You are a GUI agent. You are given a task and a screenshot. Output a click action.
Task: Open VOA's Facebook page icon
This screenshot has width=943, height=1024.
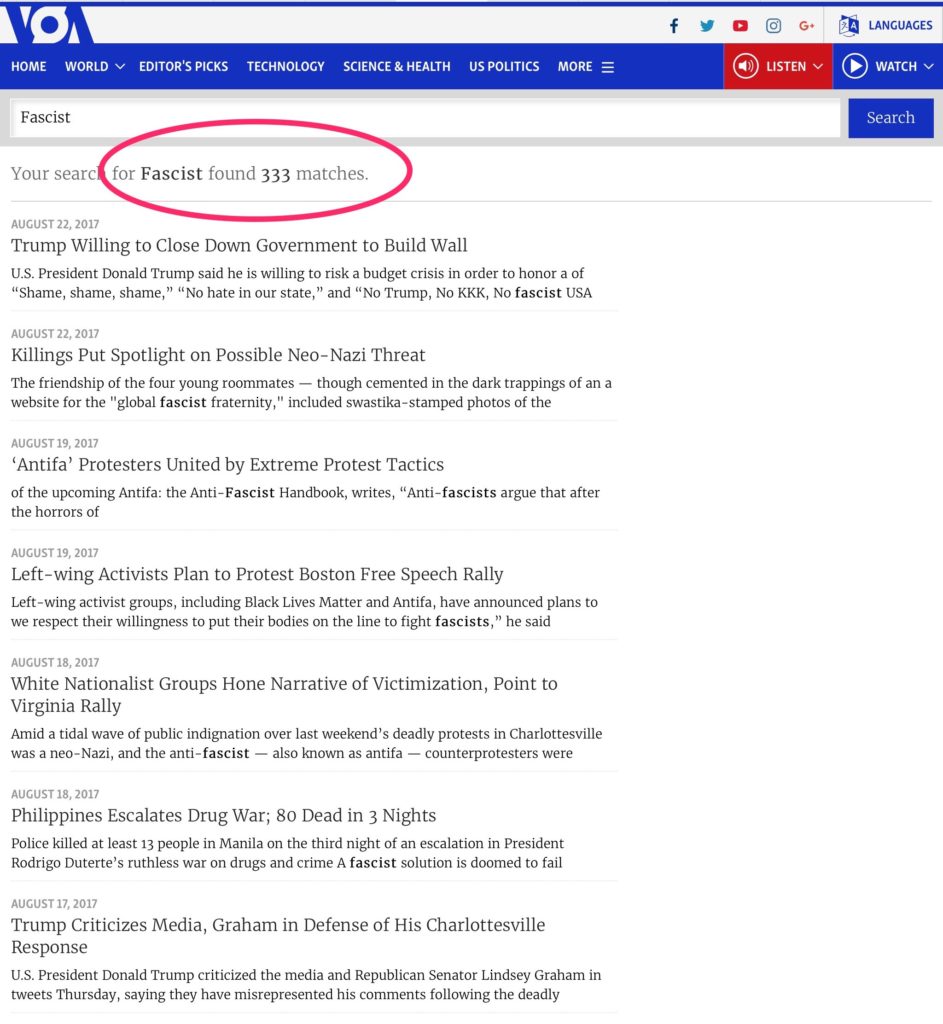point(674,26)
